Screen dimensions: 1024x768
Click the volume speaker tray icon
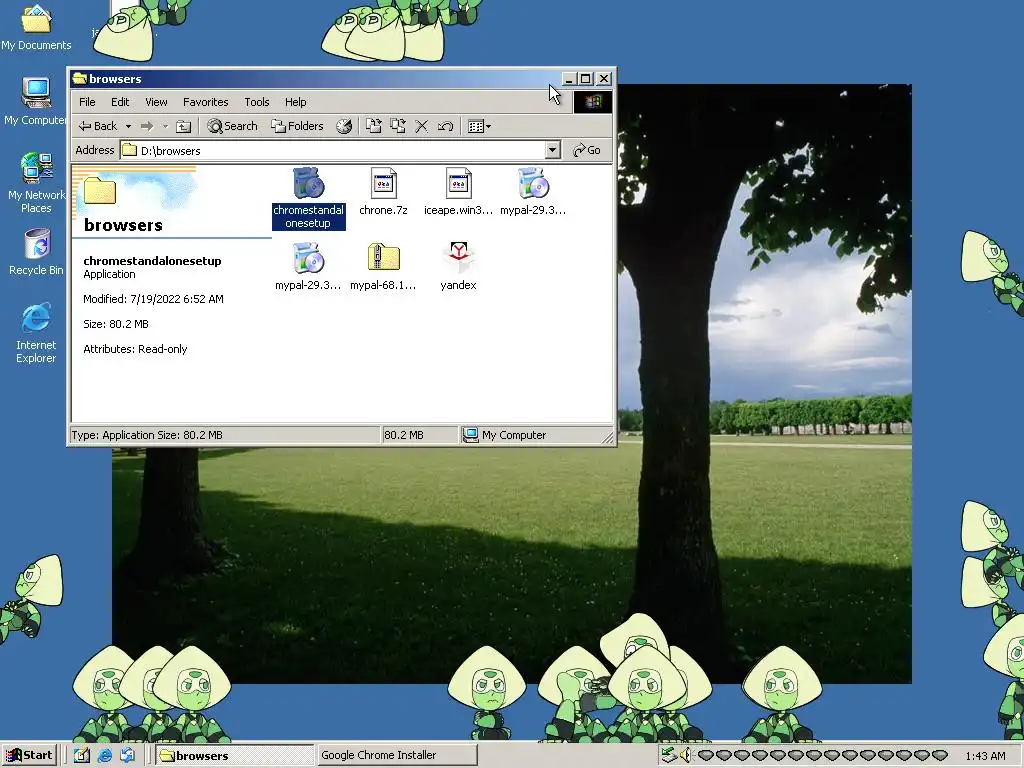[x=685, y=755]
